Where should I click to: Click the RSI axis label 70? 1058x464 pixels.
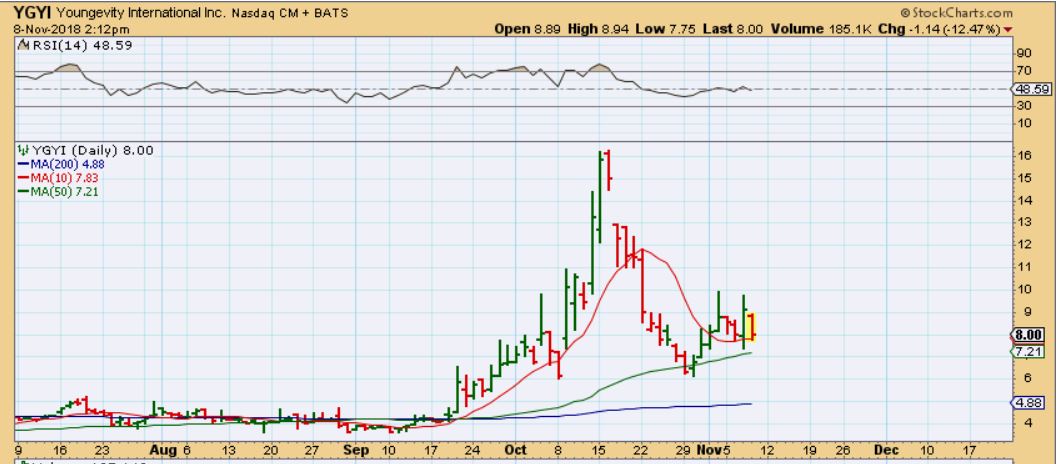1023,71
